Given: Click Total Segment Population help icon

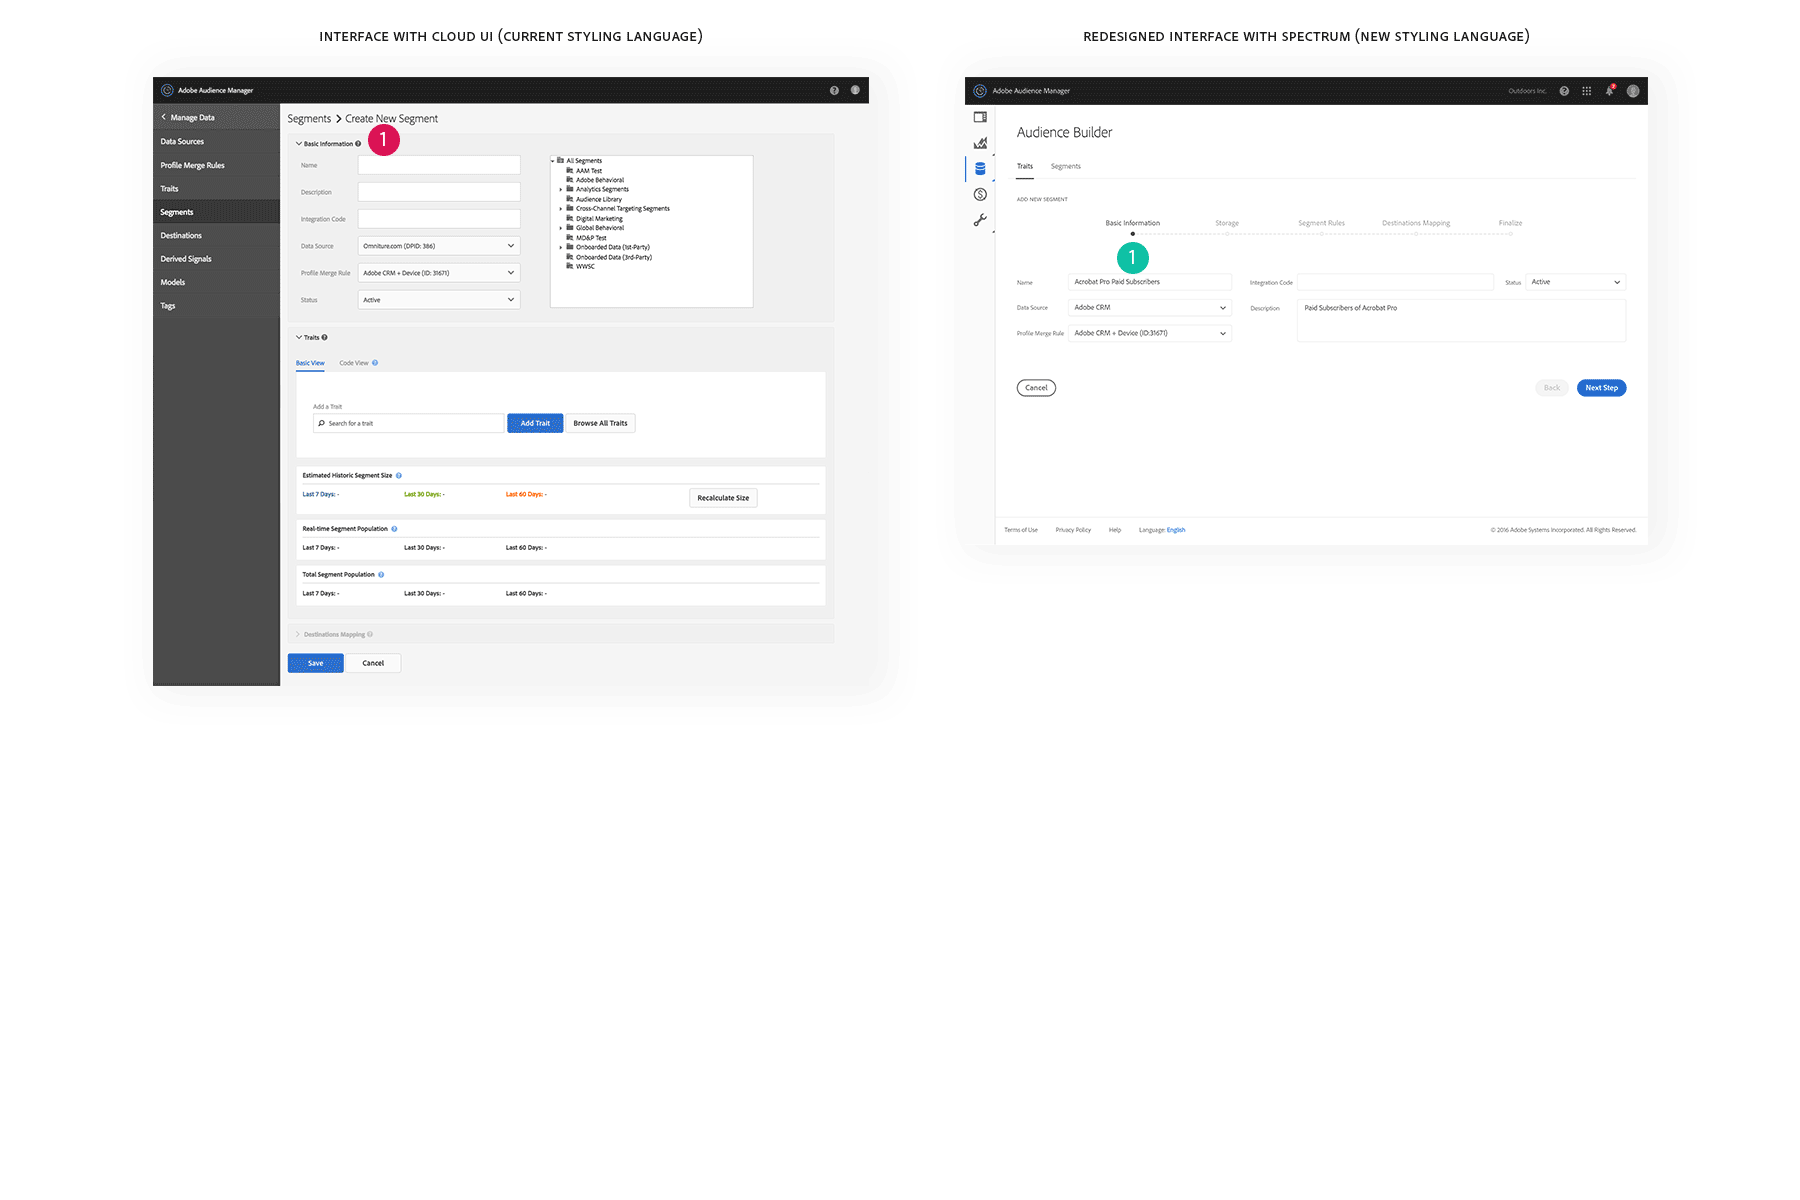Looking at the screenshot, I should 381,575.
